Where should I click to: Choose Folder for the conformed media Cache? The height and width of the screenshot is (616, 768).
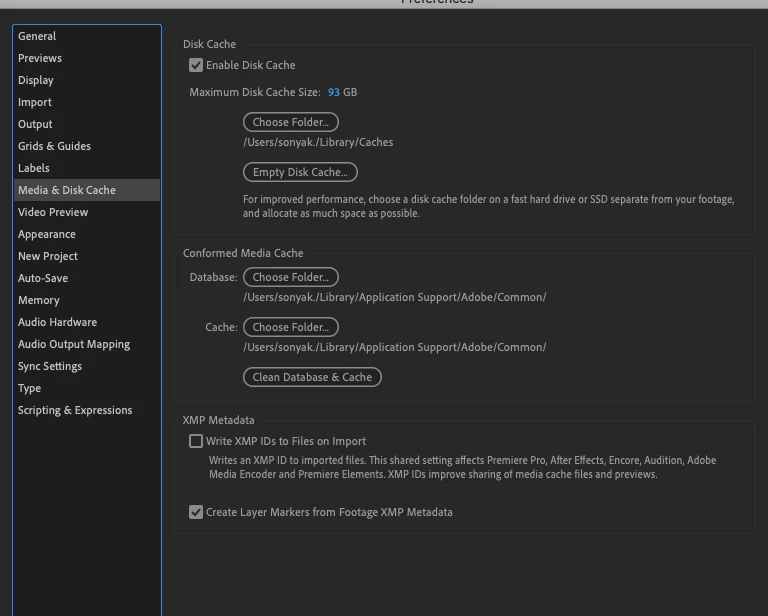(291, 327)
